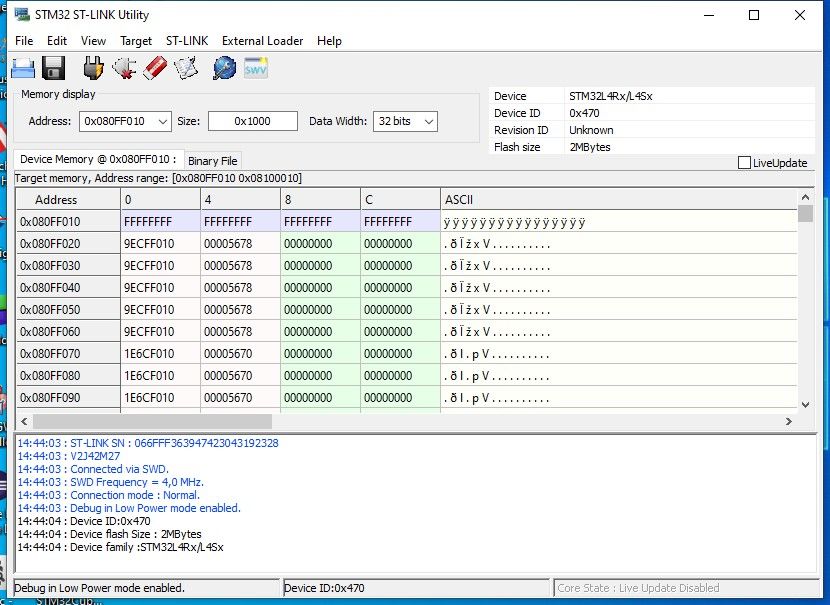
Task: Click Device ID value 0x470 in info panel
Action: [x=584, y=113]
